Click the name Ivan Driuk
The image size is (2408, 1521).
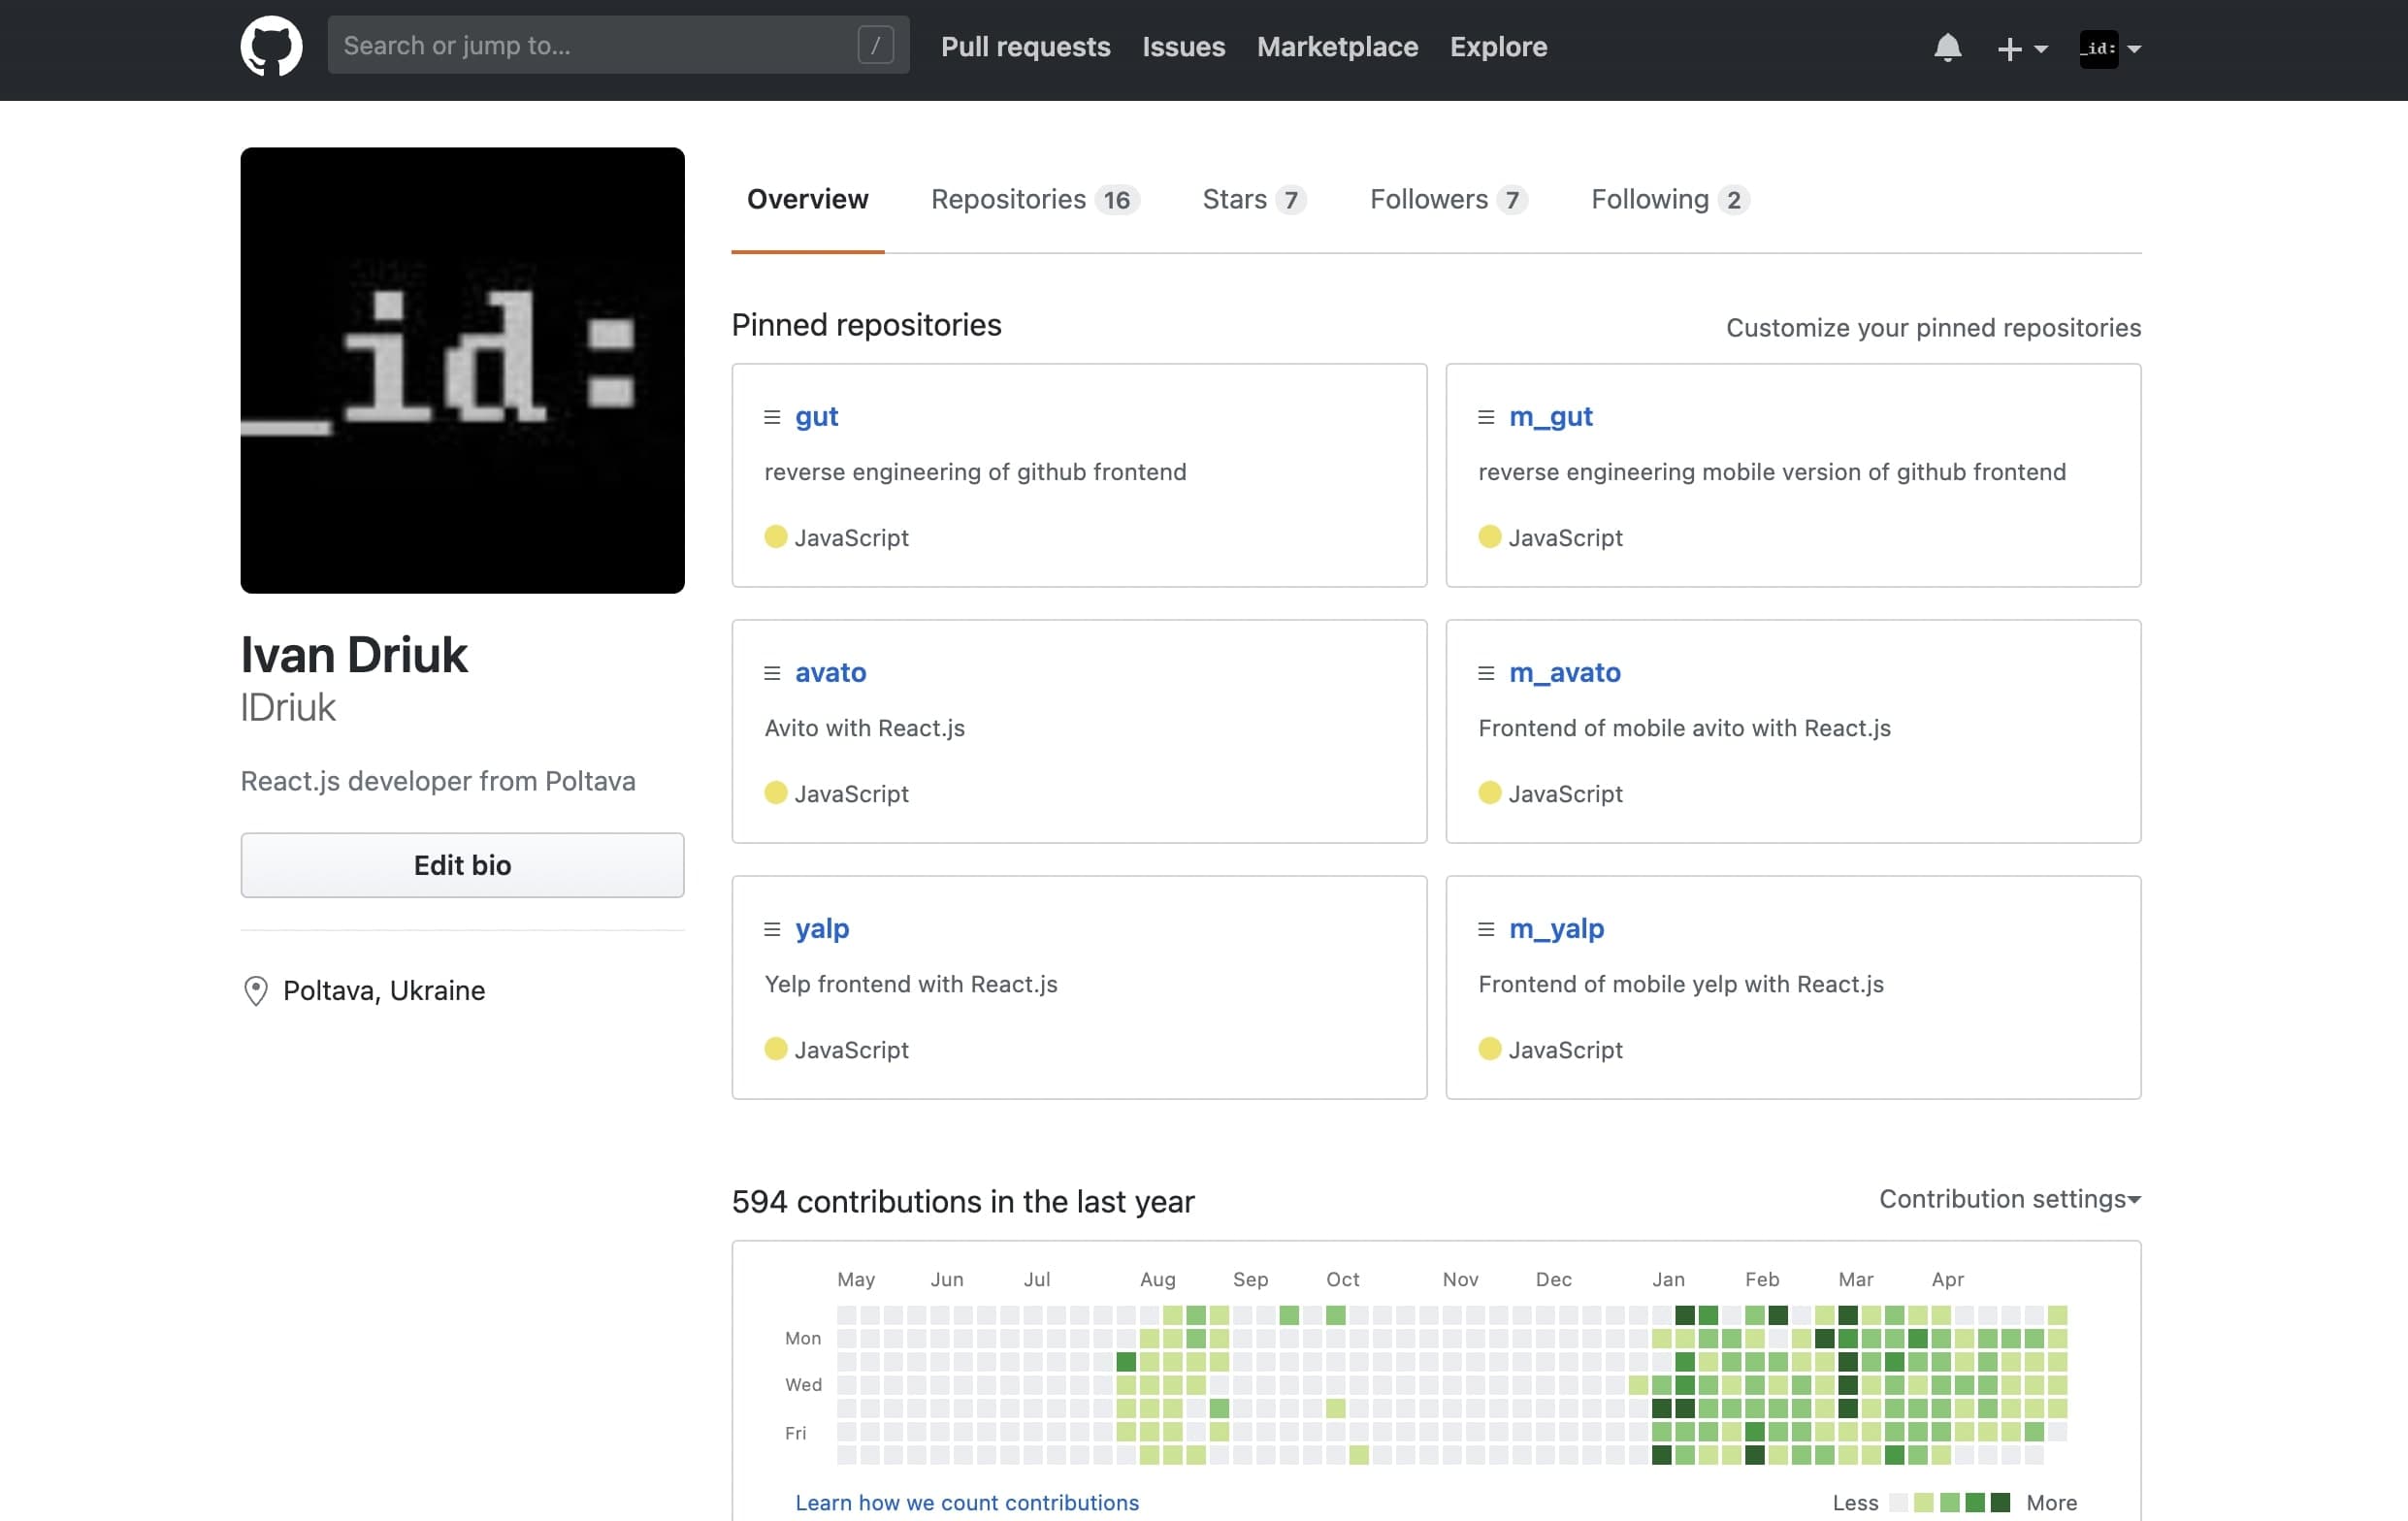coord(354,655)
